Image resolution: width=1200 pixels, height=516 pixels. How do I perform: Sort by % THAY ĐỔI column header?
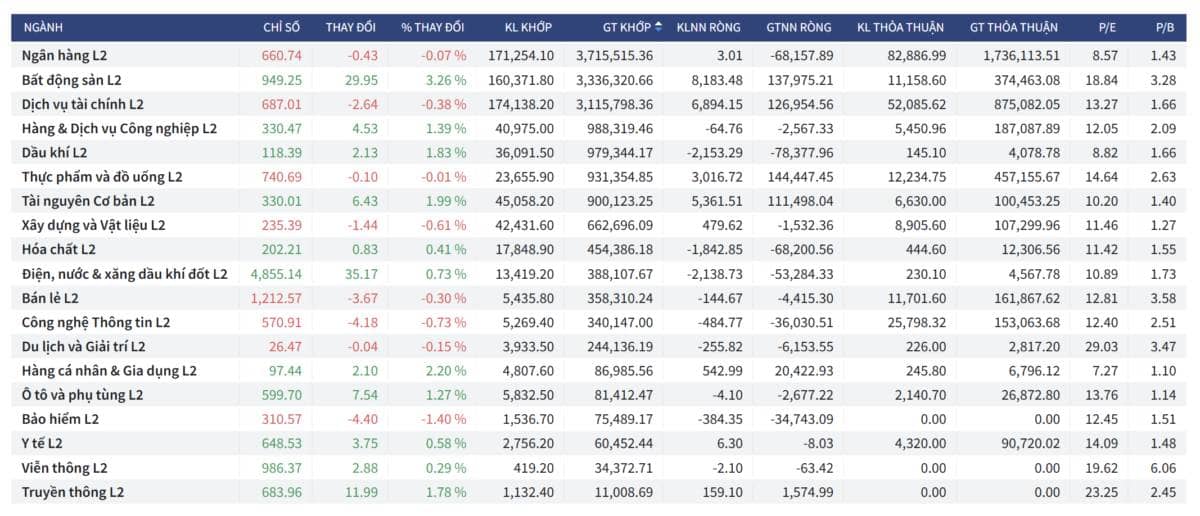click(x=433, y=27)
